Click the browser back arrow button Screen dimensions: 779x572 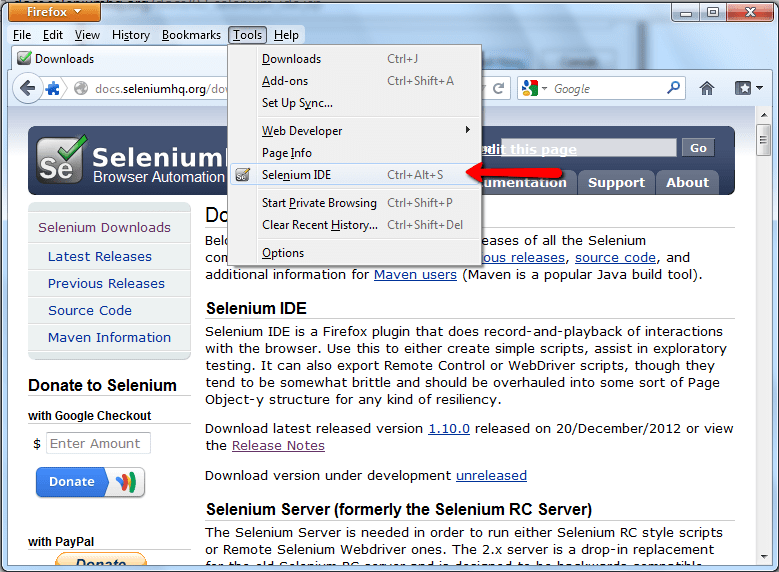(x=27, y=88)
